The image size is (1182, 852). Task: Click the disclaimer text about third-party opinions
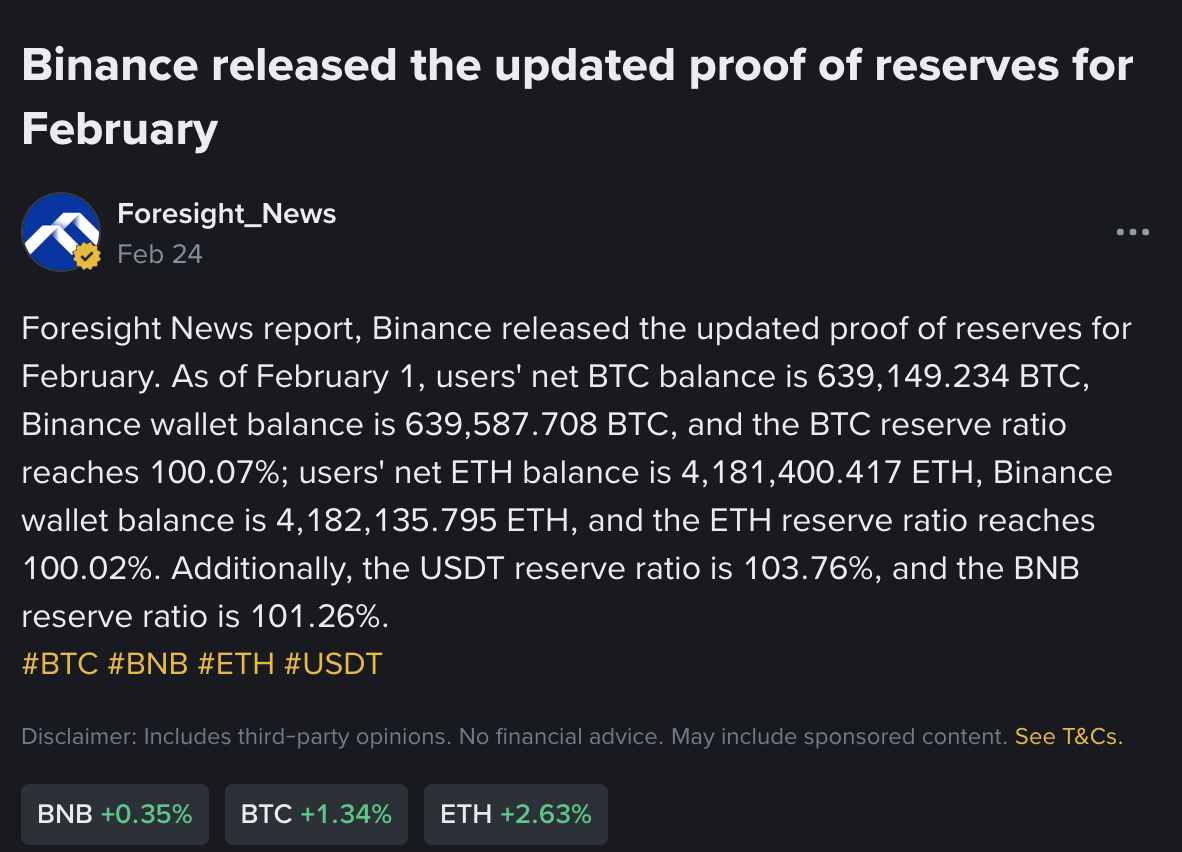[513, 737]
